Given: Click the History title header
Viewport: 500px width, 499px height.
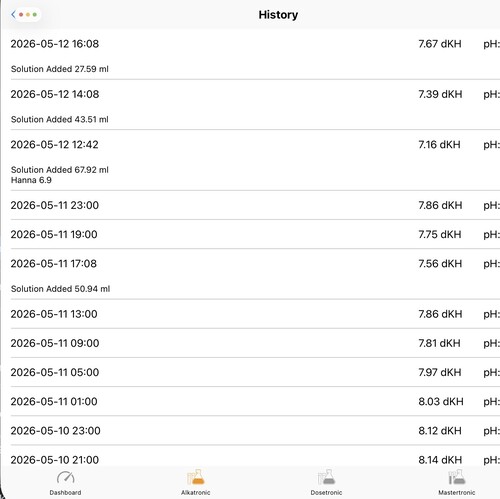Looking at the screenshot, I should click(278, 15).
